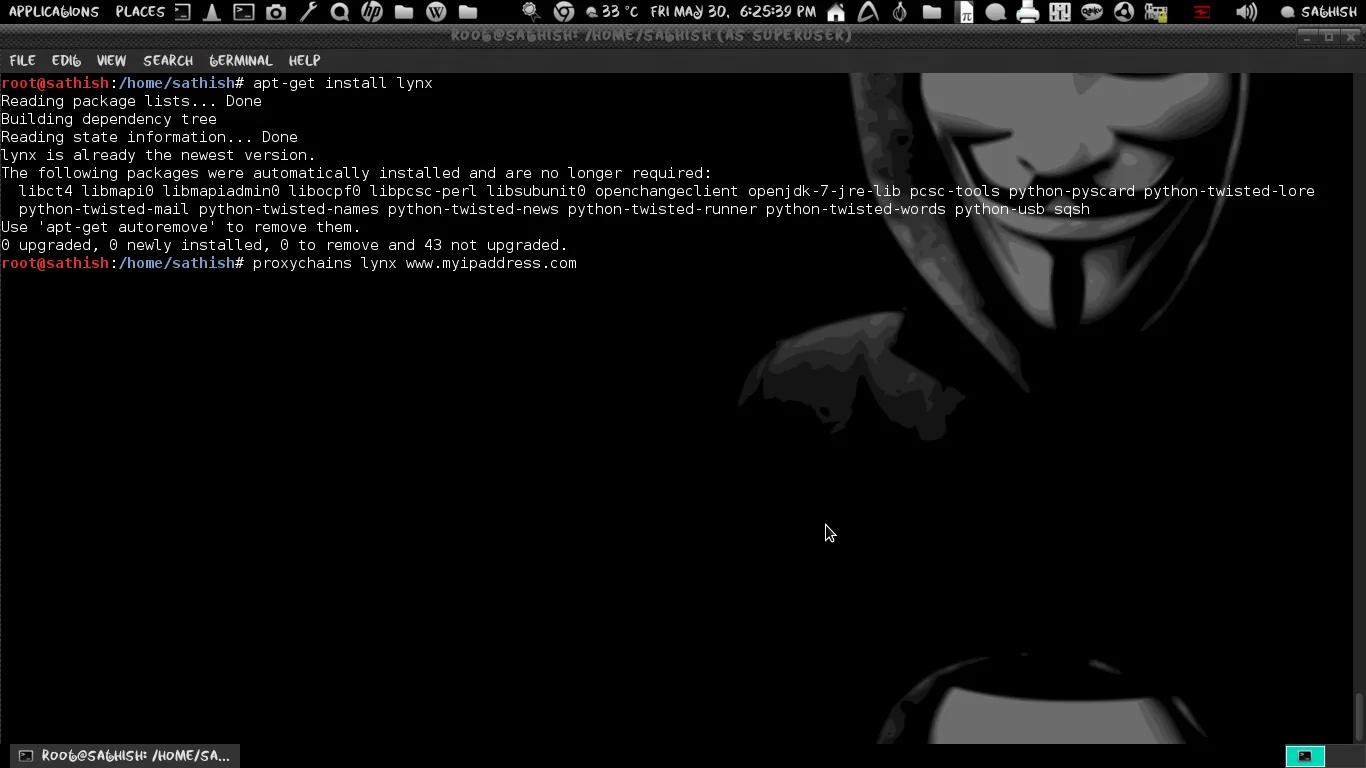Open the firewall lock icon
1366x768 pixels.
(1156, 13)
